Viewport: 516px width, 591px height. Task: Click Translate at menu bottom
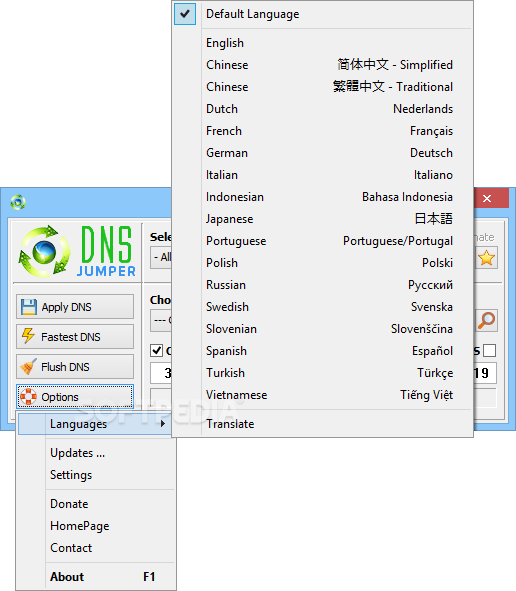[323, 424]
